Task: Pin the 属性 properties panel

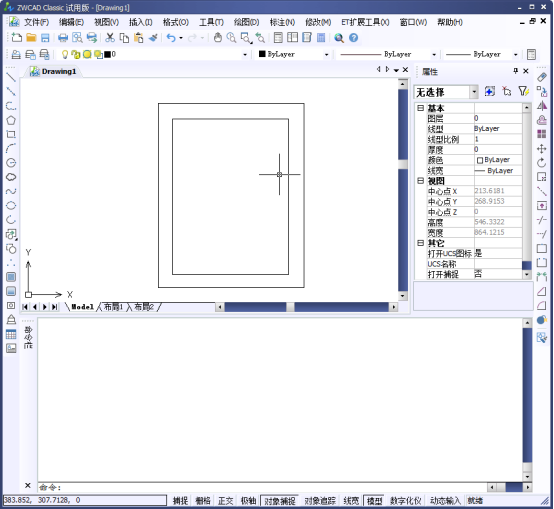Action: tap(515, 71)
